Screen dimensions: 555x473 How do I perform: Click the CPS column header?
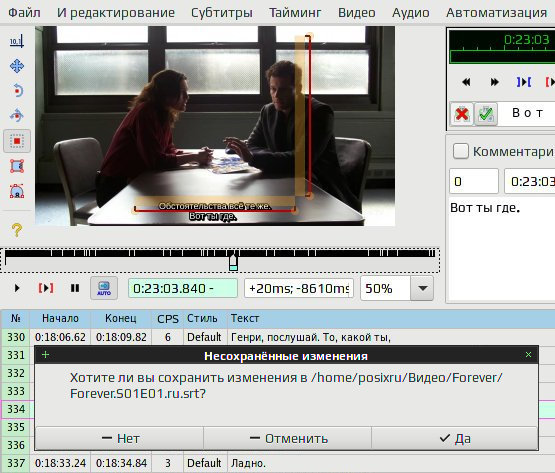(168, 318)
